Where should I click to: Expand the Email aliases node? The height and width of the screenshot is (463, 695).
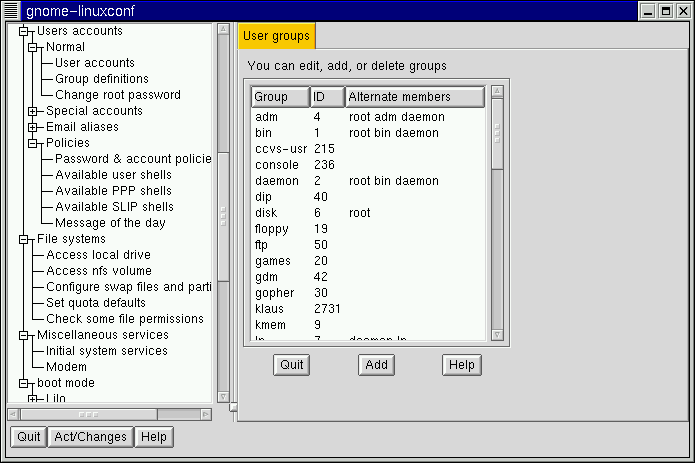pos(32,127)
